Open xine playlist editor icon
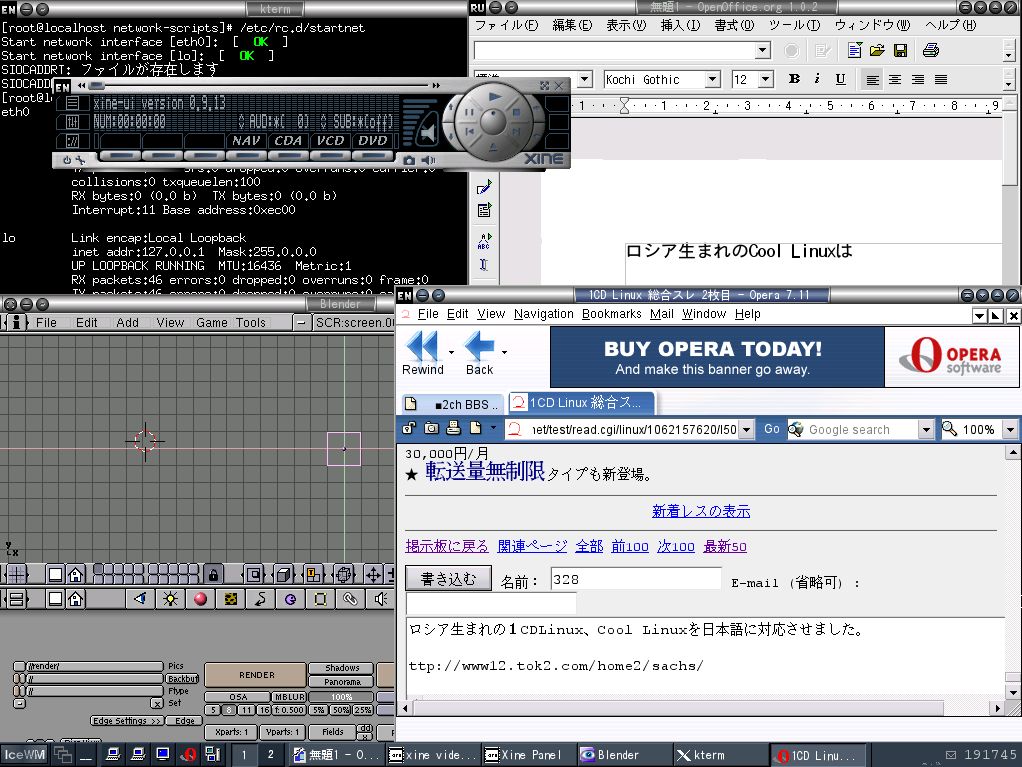1022x767 pixels. click(x=72, y=103)
